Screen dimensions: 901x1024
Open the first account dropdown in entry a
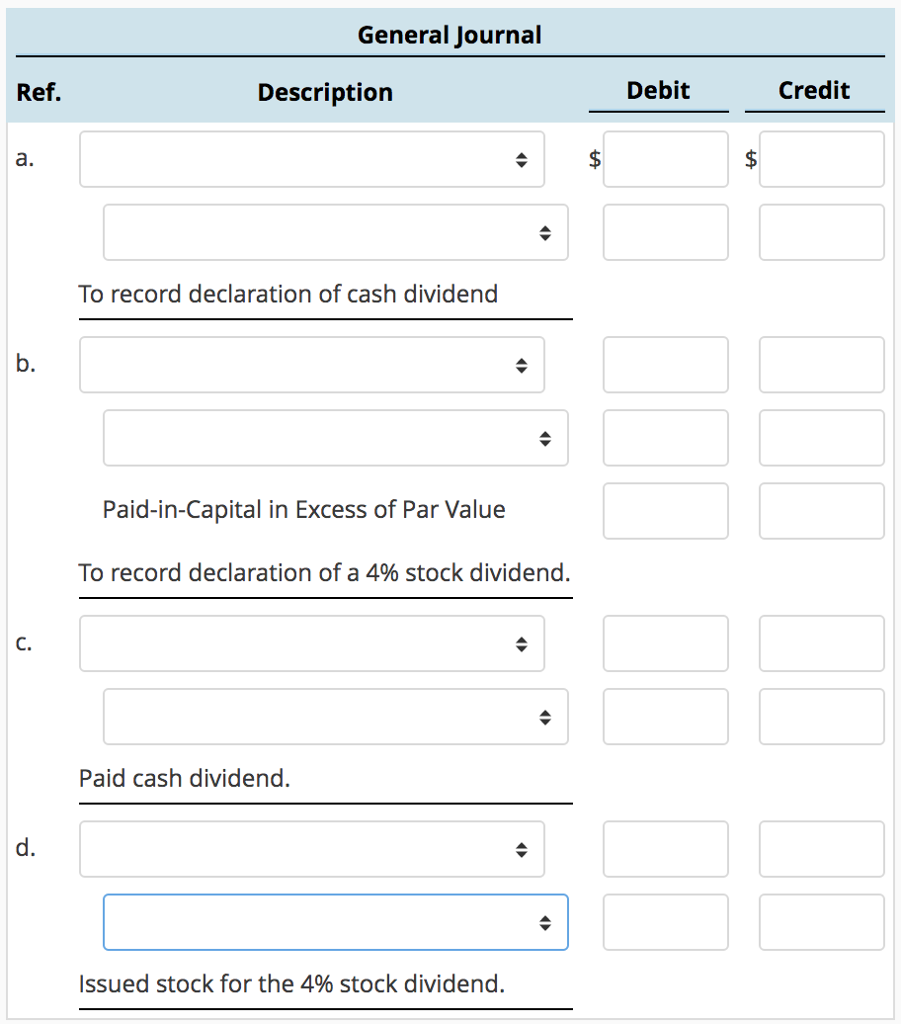(x=311, y=158)
